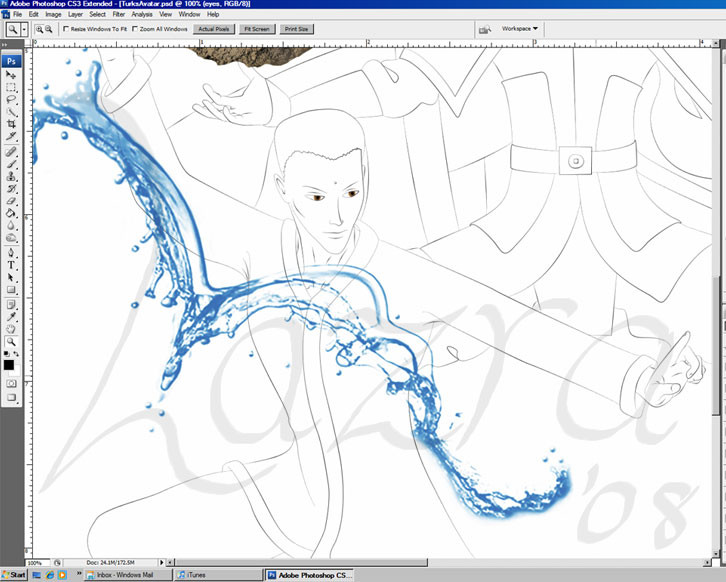Select the Clone Stamp tool

click(x=11, y=176)
